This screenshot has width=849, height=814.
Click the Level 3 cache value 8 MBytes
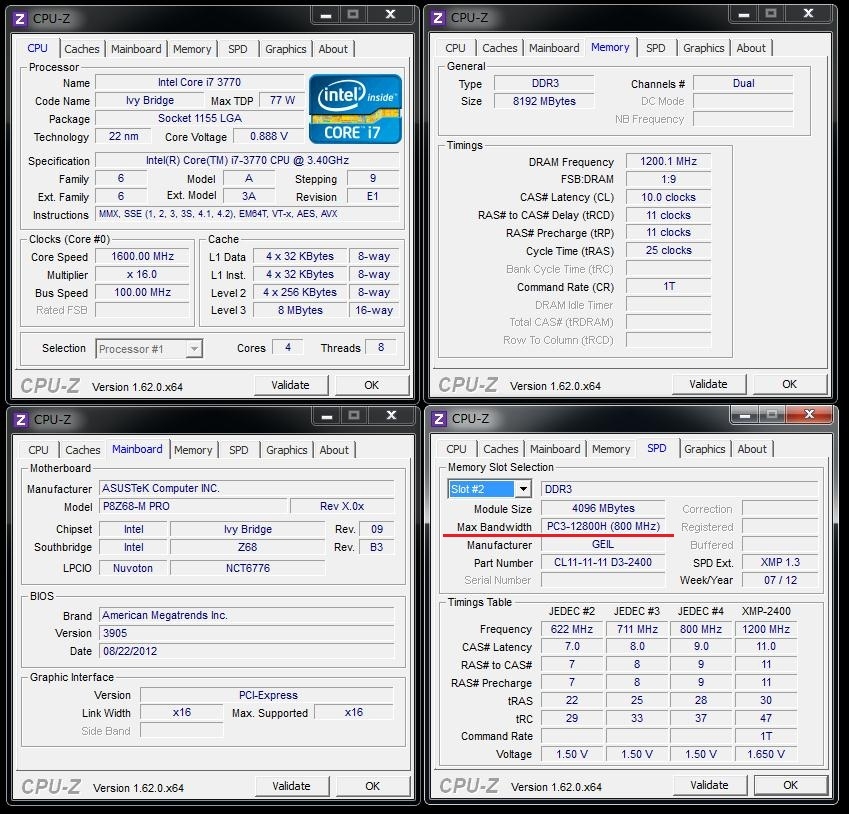(301, 310)
